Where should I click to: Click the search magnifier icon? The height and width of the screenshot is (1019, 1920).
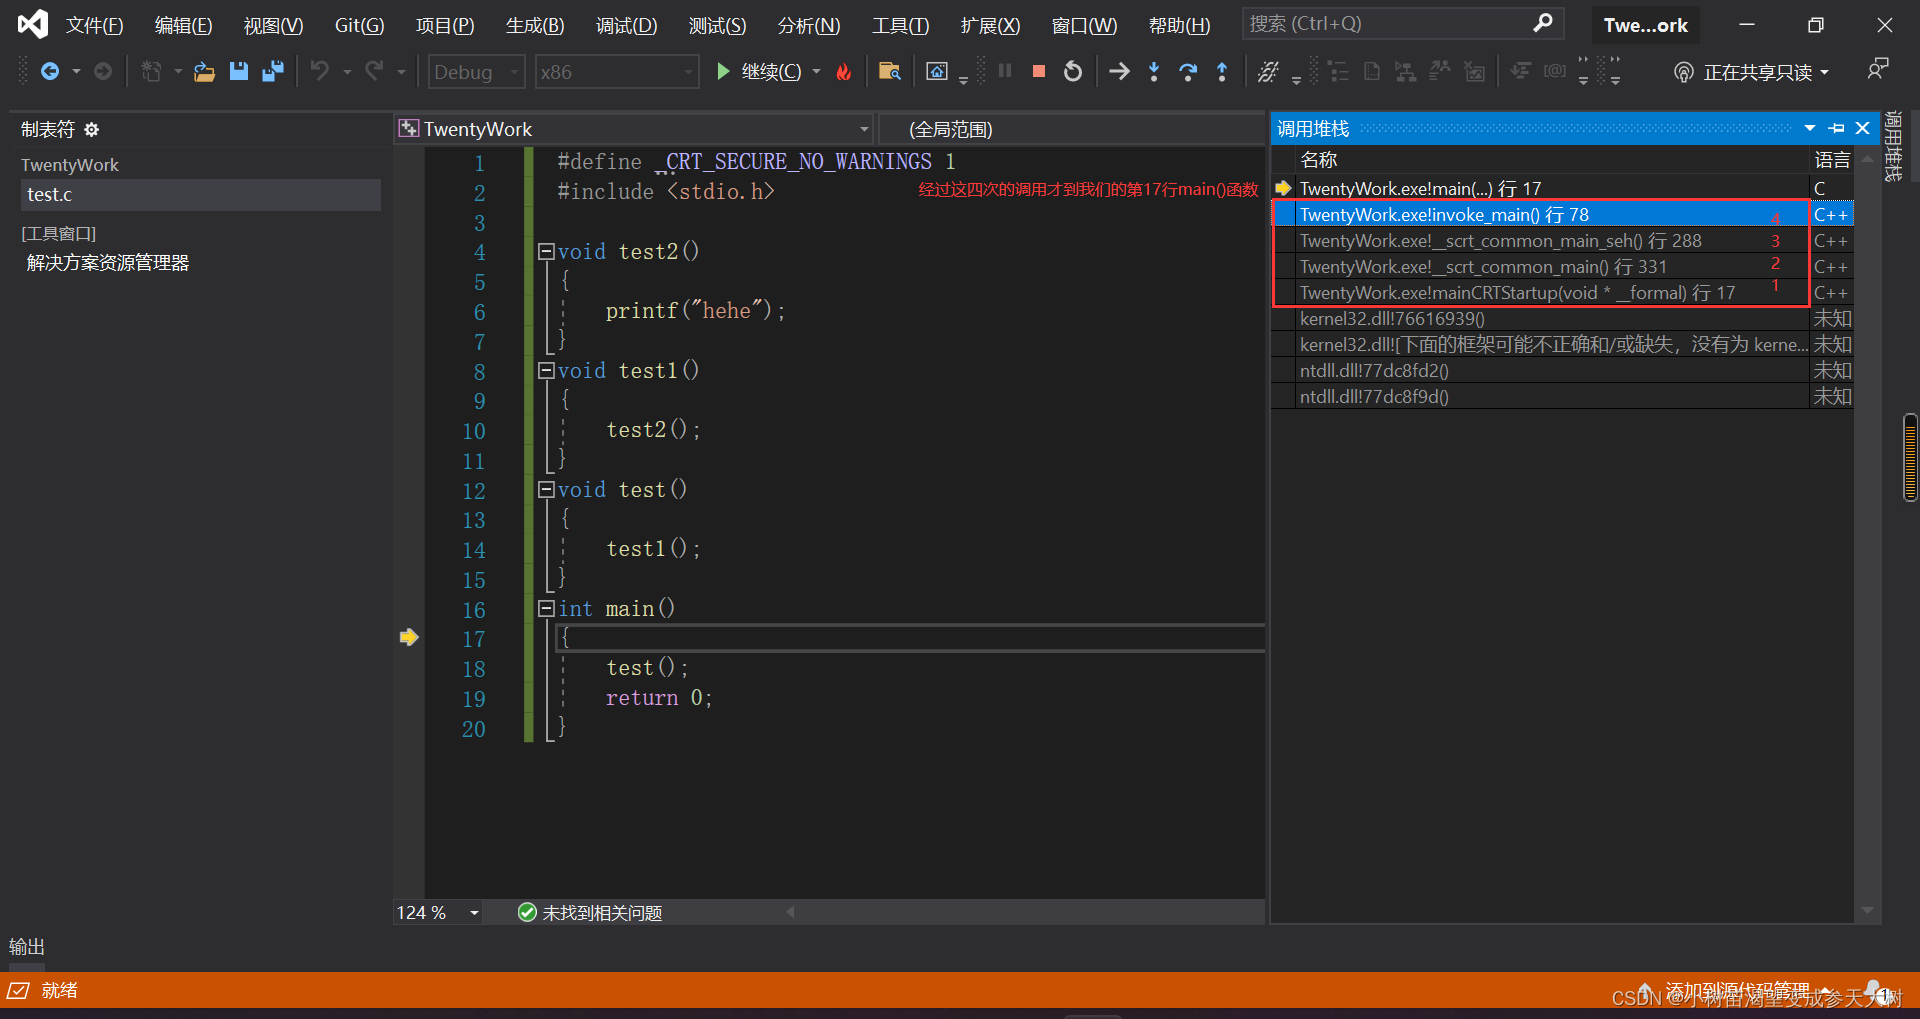(x=1544, y=23)
